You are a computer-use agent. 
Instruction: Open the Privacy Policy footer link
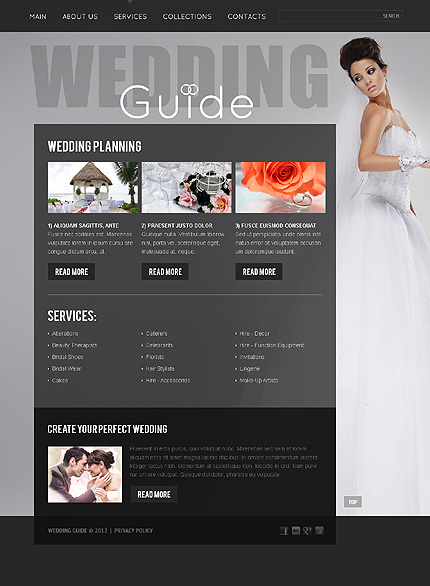pyautogui.click(x=133, y=531)
